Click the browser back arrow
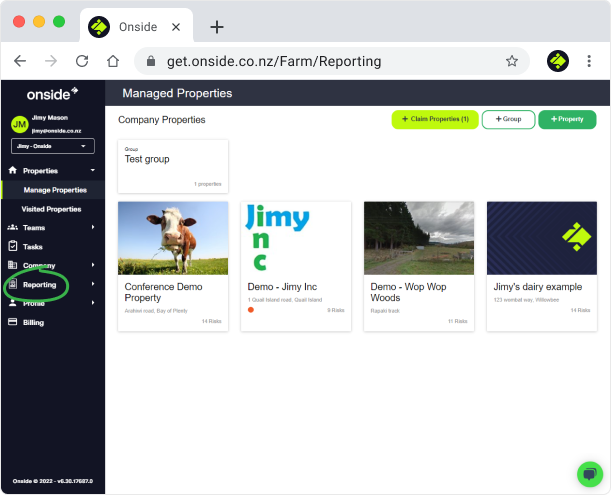 (x=20, y=61)
